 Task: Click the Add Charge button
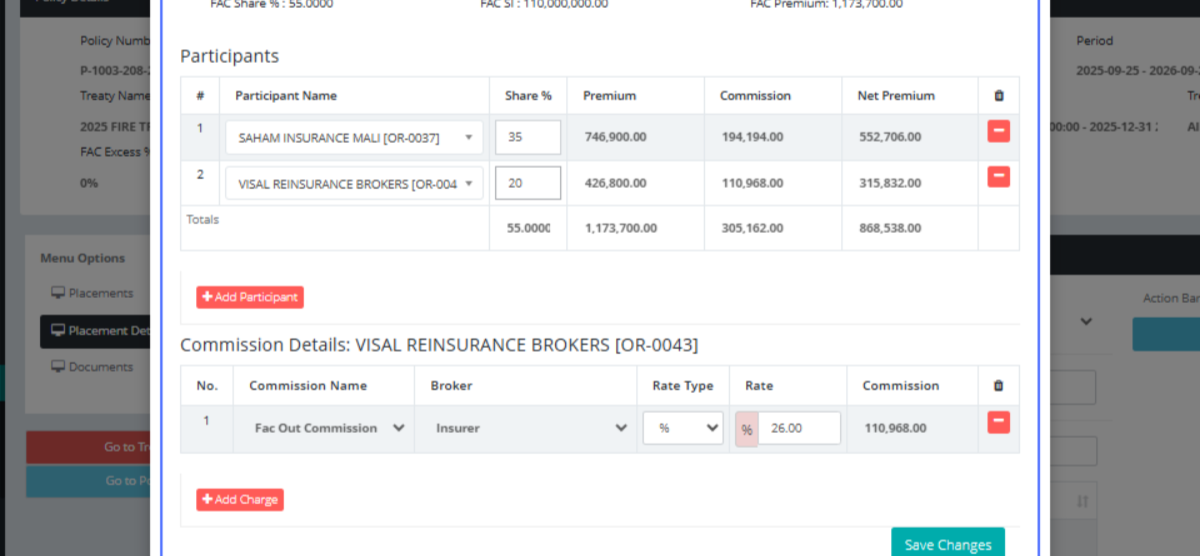click(x=240, y=499)
